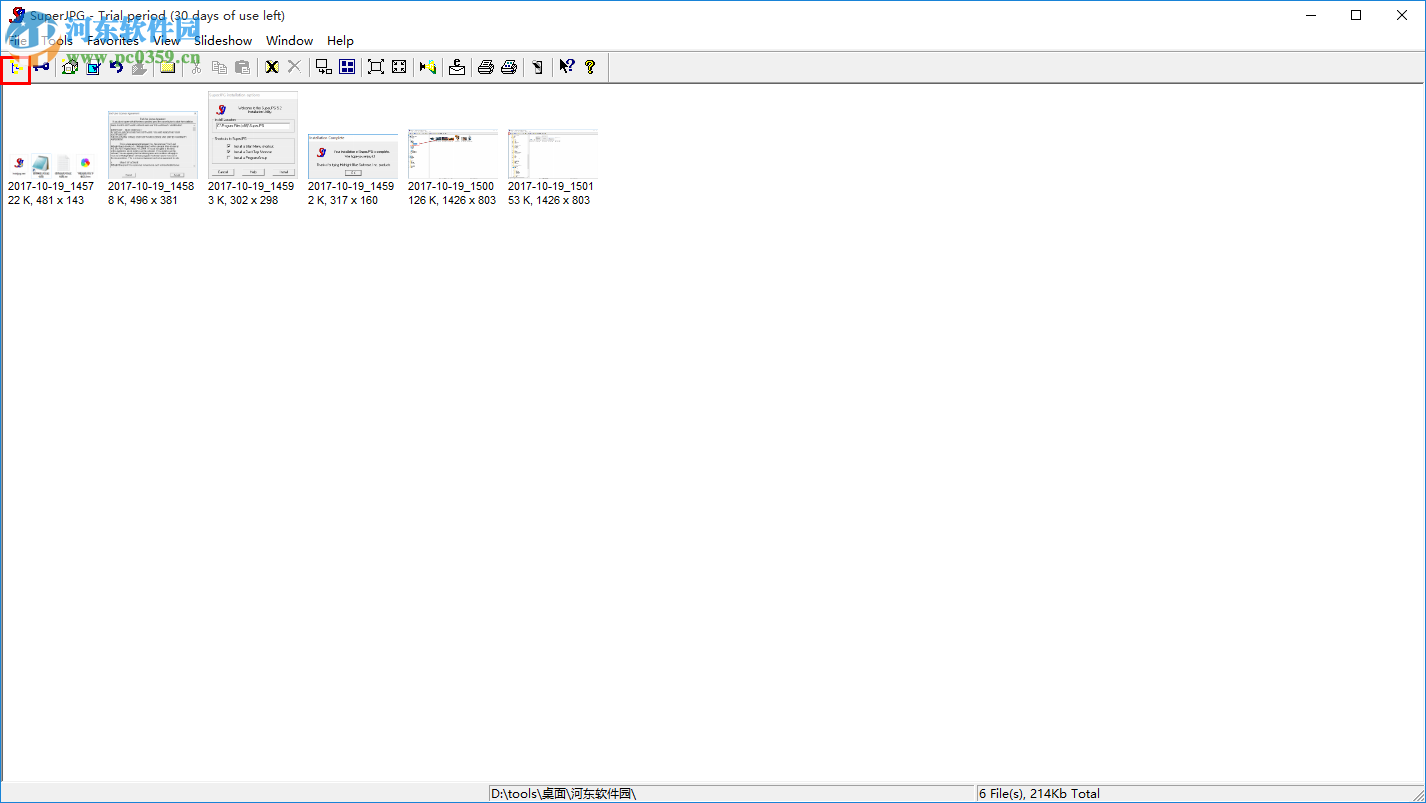This screenshot has height=803, width=1426.
Task: Select thumbnail 2017-10-19_1500
Action: (452, 154)
